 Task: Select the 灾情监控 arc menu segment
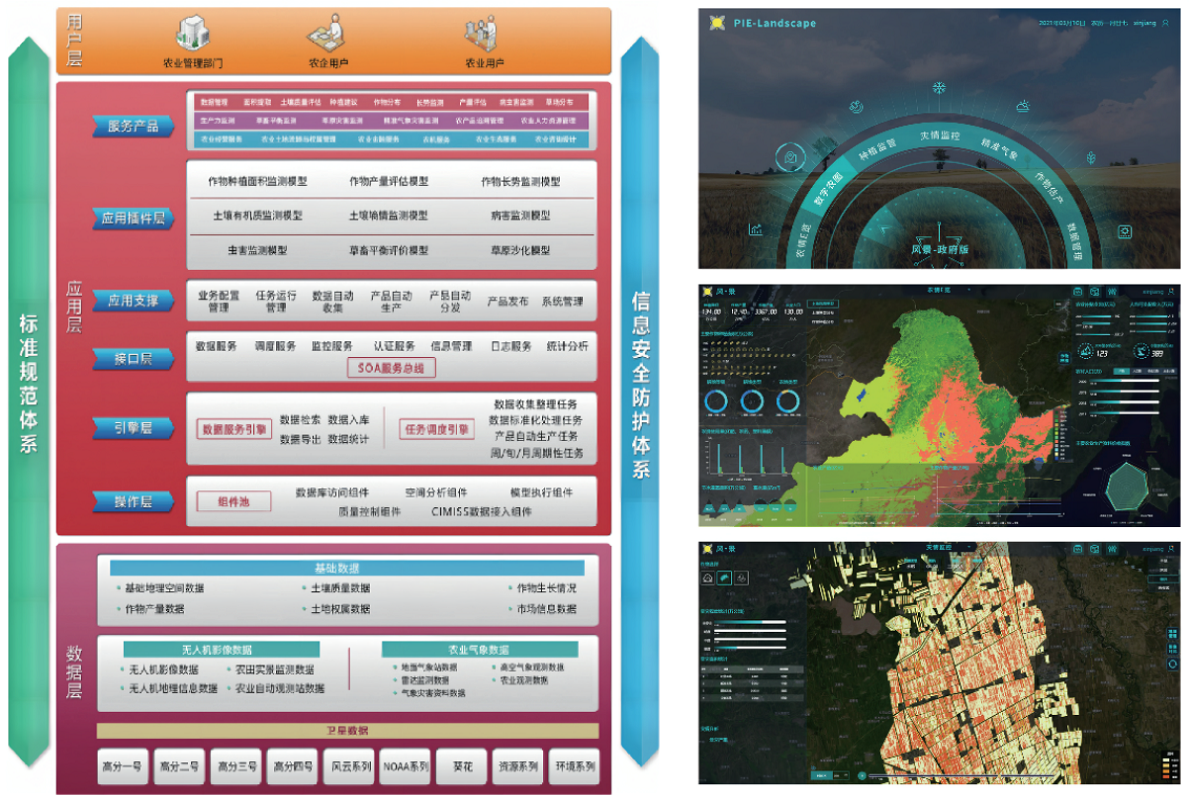tap(939, 135)
